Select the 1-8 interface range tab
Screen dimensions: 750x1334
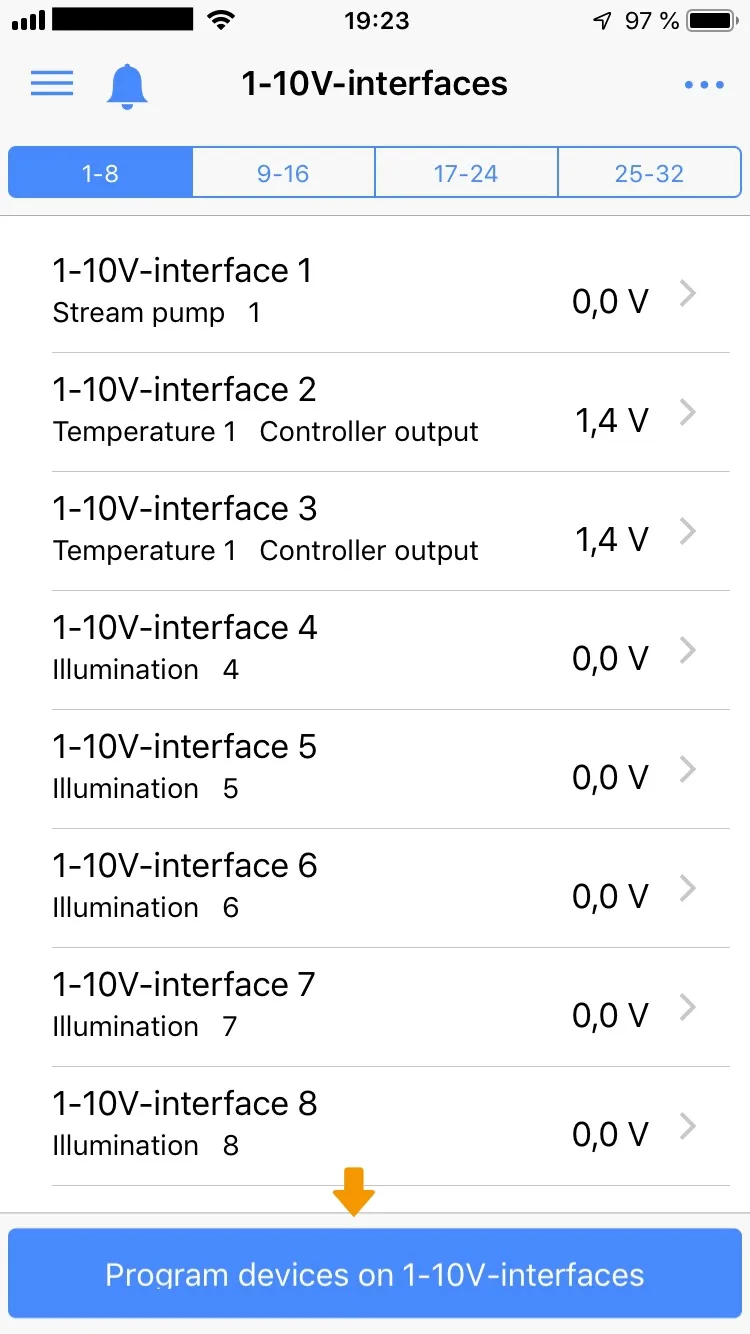tap(100, 173)
